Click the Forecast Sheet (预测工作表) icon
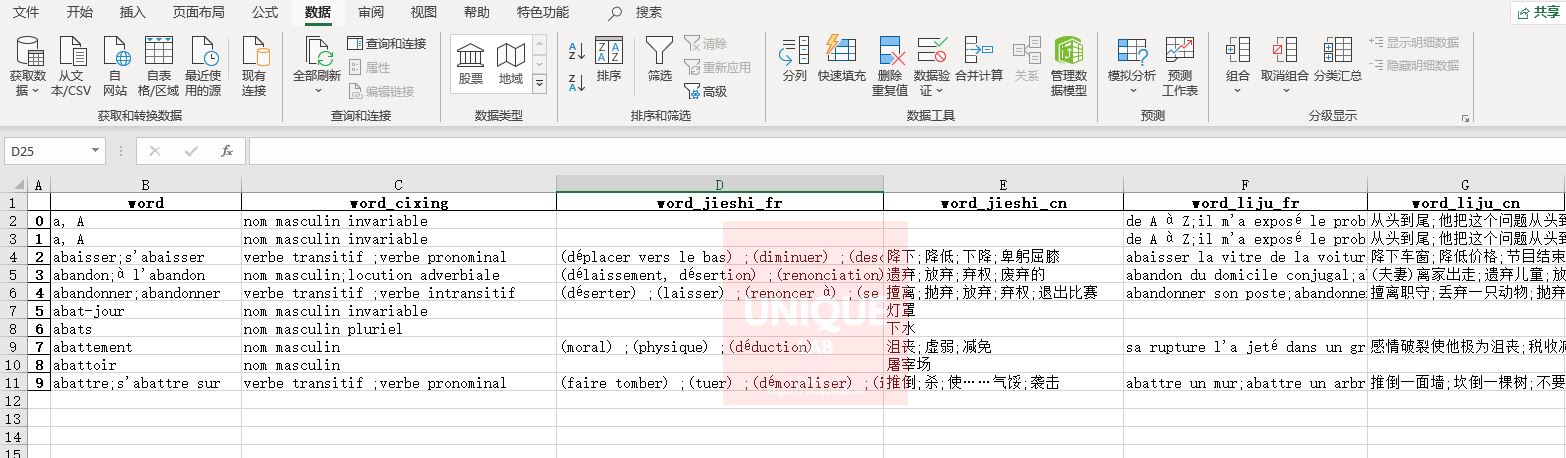This screenshot has width=1566, height=458. tap(1179, 52)
